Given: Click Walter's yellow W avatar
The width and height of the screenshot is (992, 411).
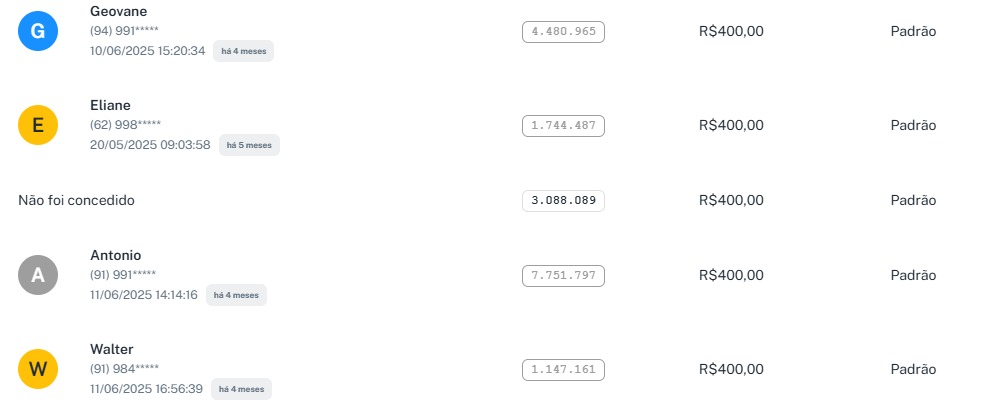Looking at the screenshot, I should tap(38, 369).
